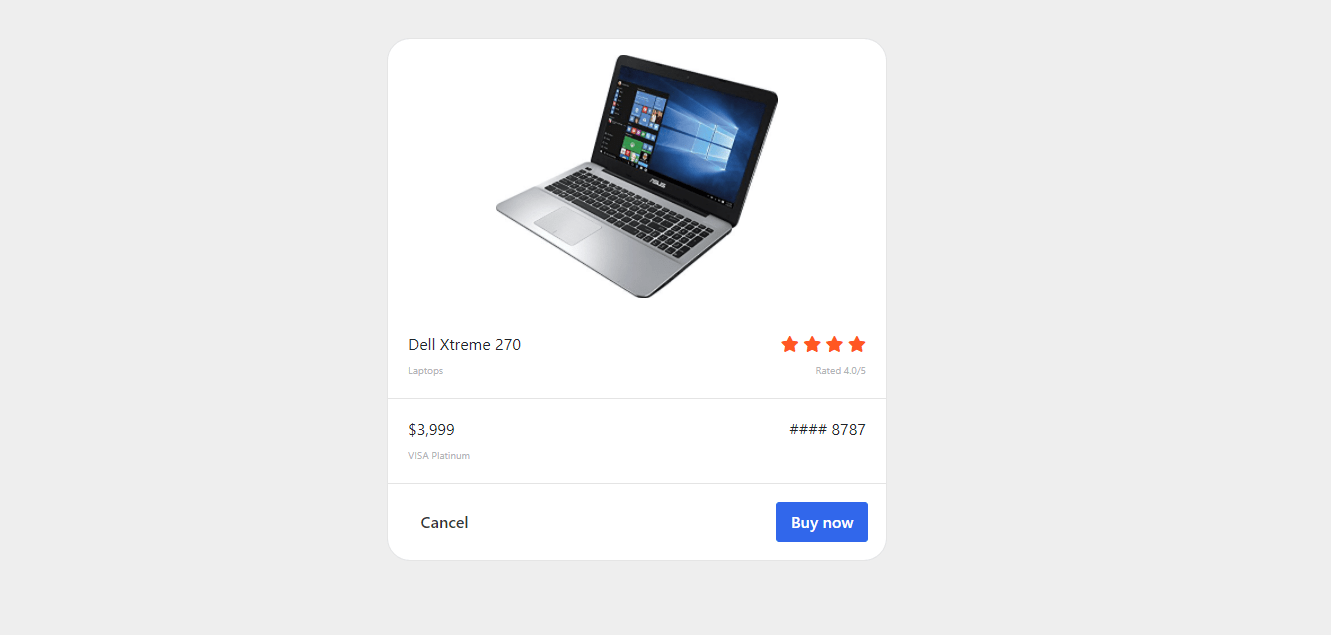The height and width of the screenshot is (635, 1331).
Task: Open the Dell Xtreme 270 product title
Action: point(464,345)
